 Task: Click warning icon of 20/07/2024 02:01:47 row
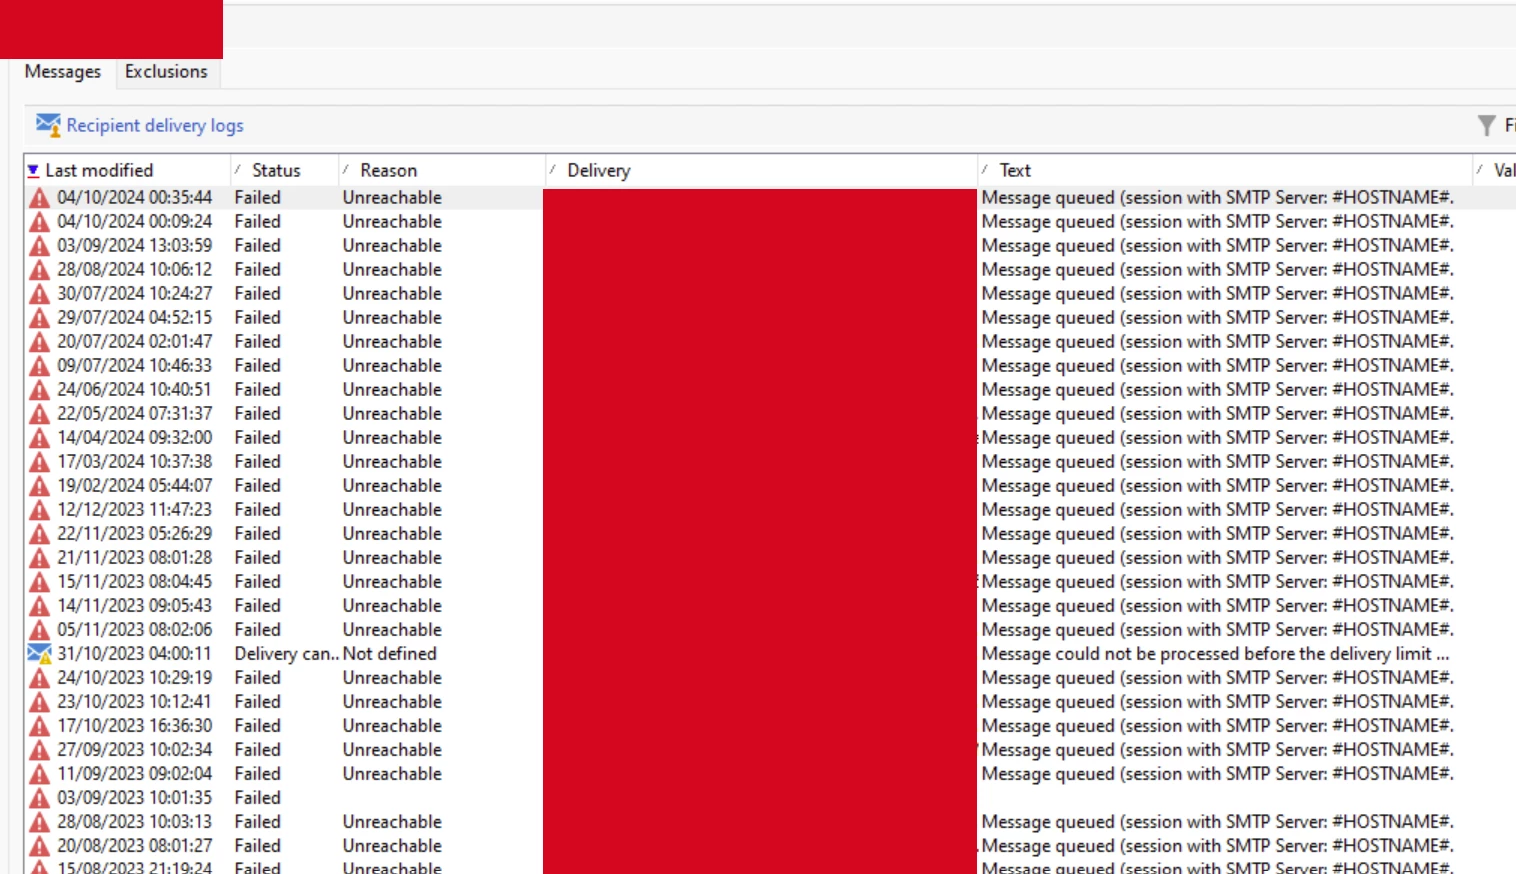[x=39, y=342]
